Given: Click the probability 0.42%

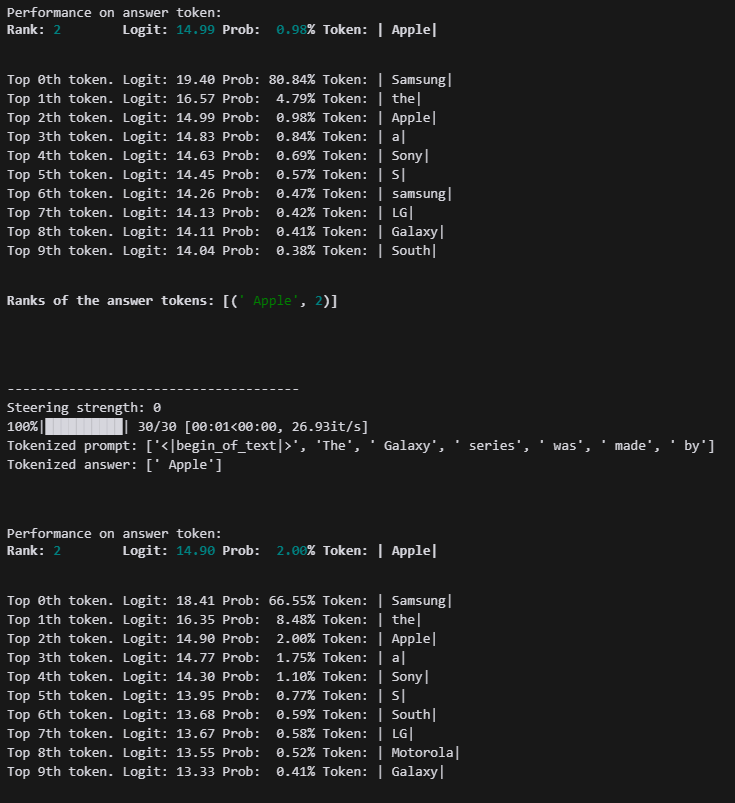Looking at the screenshot, I should 296,213.
